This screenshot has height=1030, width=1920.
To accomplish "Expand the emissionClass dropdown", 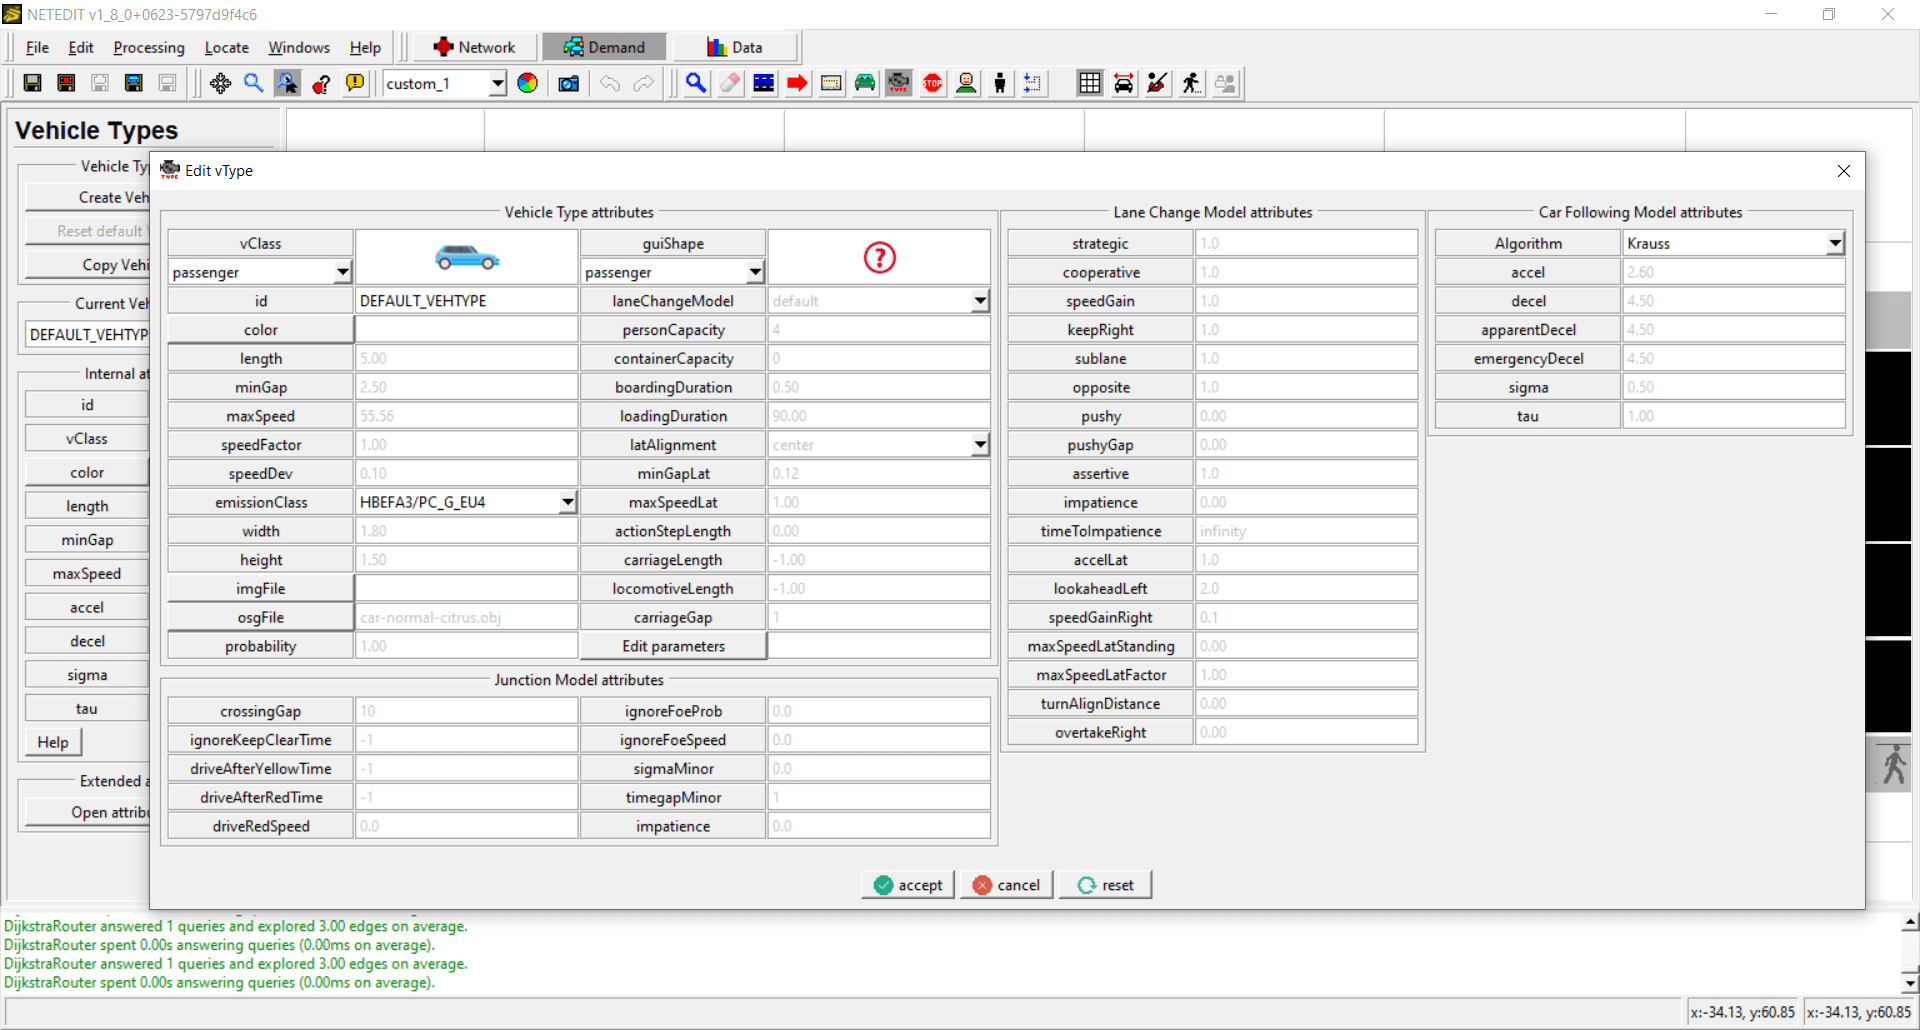I will coord(567,502).
